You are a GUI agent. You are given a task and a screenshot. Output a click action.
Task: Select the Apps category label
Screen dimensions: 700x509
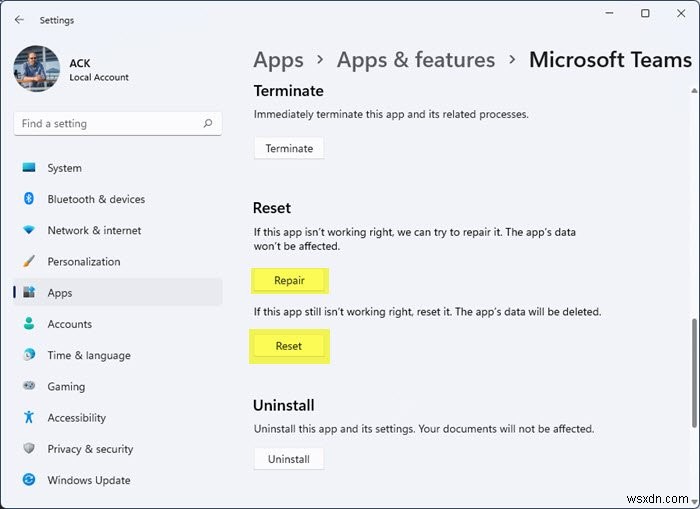(x=60, y=293)
